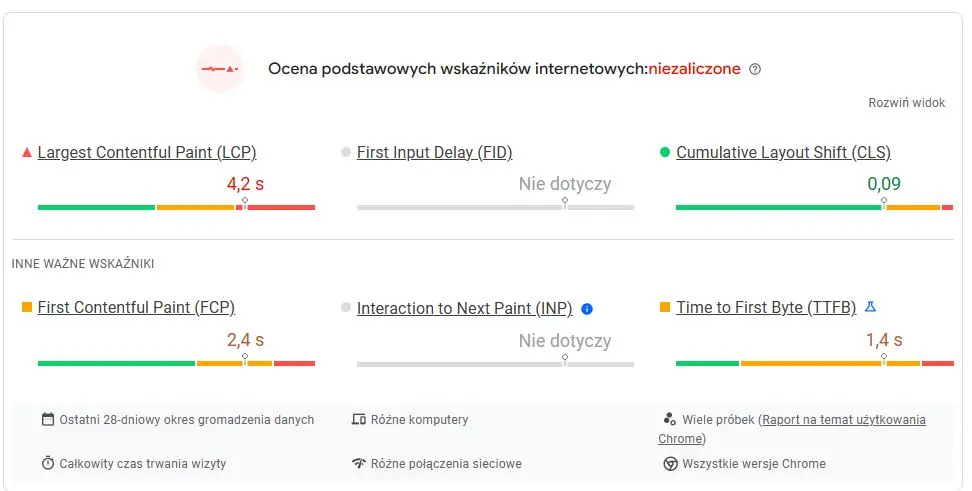Click the help icon beside niezaliczone
This screenshot has height=491, width=972.
pos(755,69)
